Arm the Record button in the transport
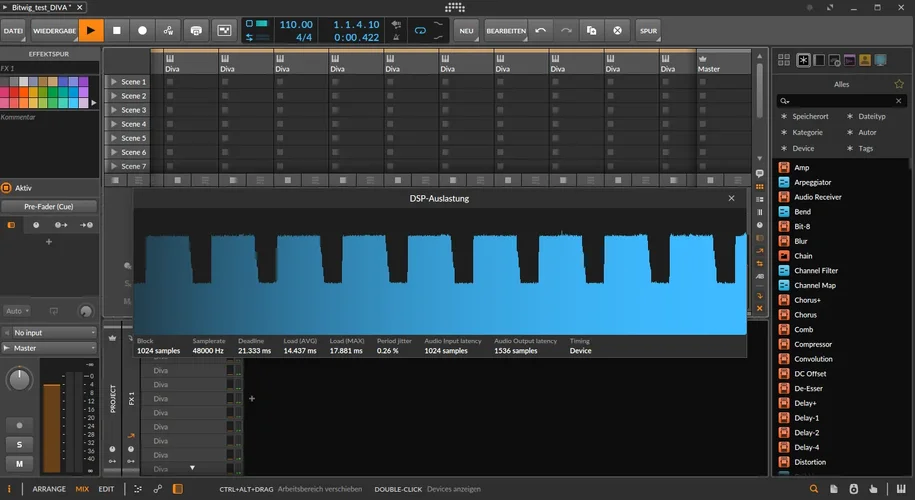The image size is (915, 500). tap(142, 30)
